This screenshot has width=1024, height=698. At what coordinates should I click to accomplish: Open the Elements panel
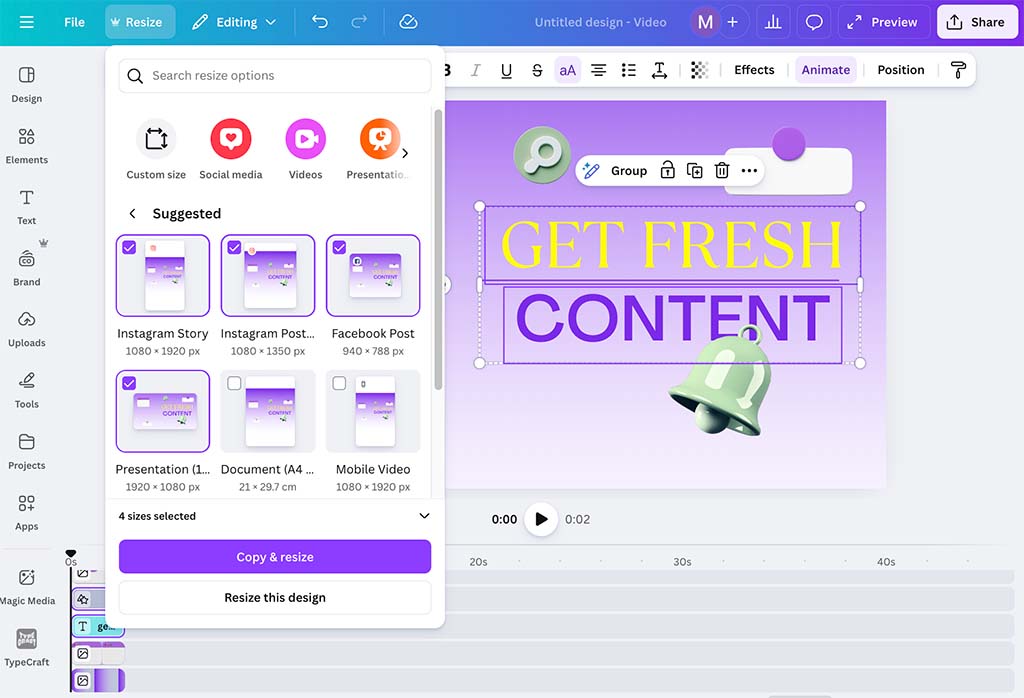26,145
